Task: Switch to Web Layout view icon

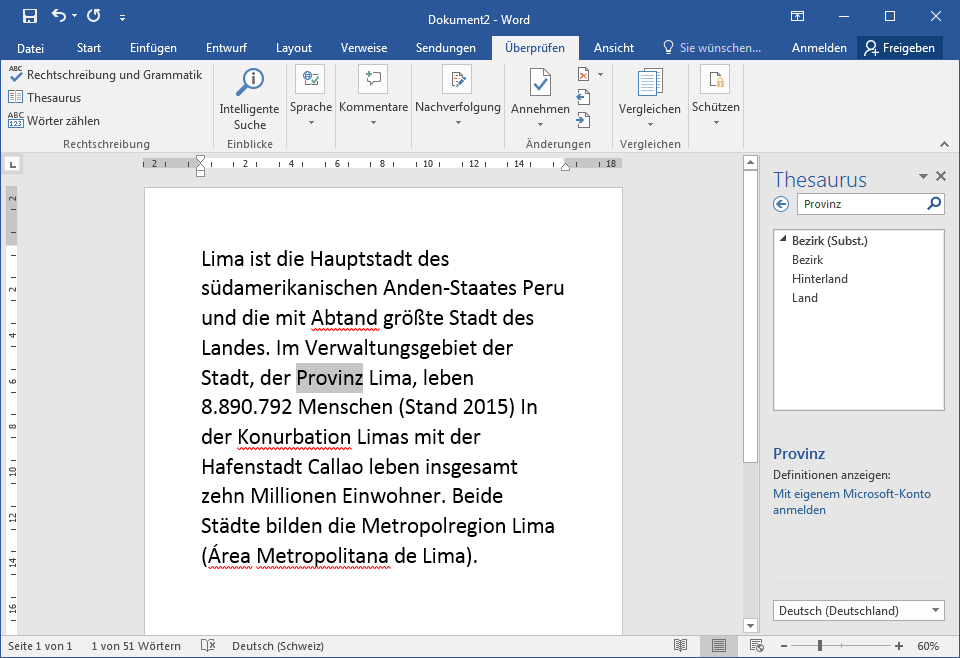Action: pyautogui.click(x=757, y=645)
